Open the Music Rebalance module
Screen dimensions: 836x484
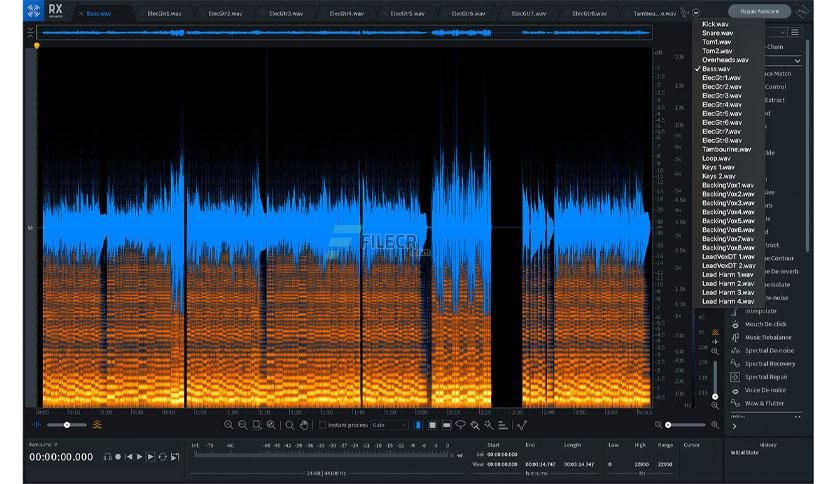coord(767,337)
